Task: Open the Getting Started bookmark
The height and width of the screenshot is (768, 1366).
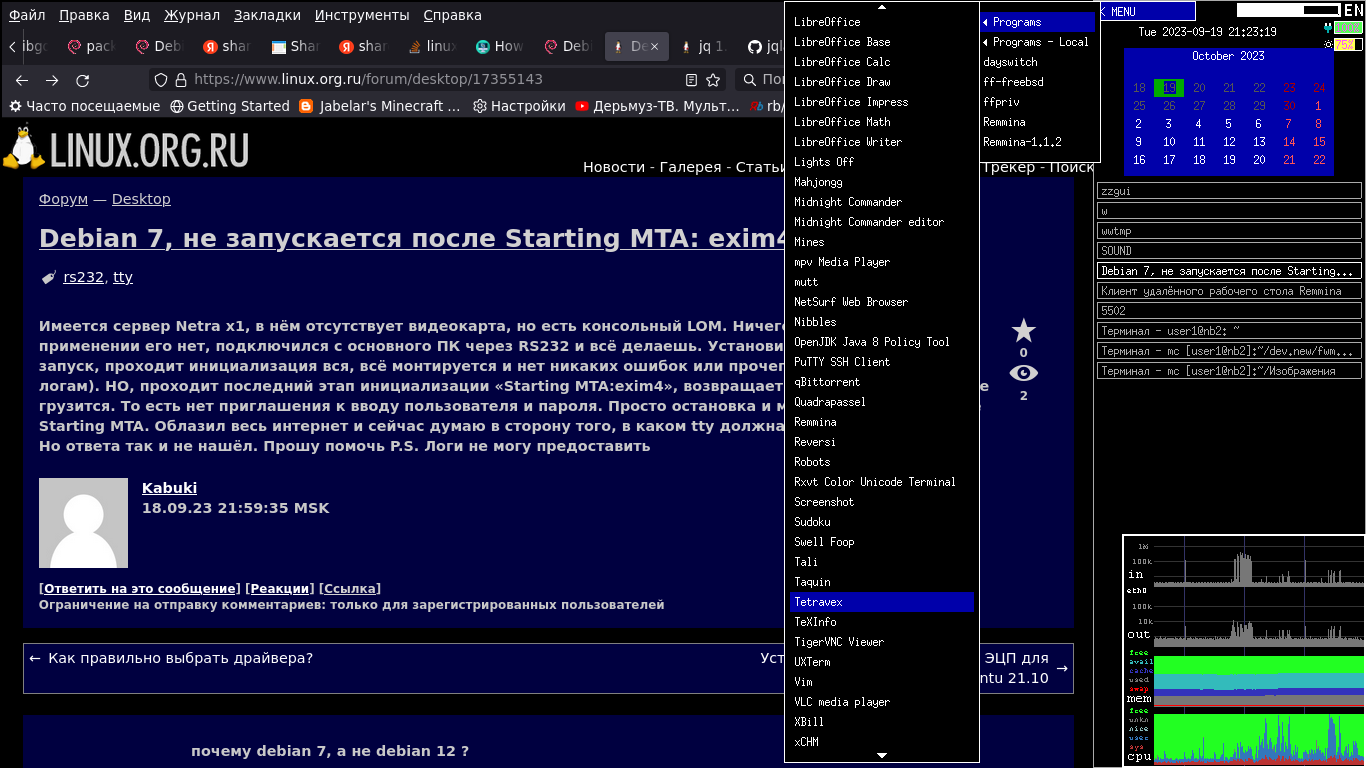Action: pyautogui.click(x=230, y=106)
